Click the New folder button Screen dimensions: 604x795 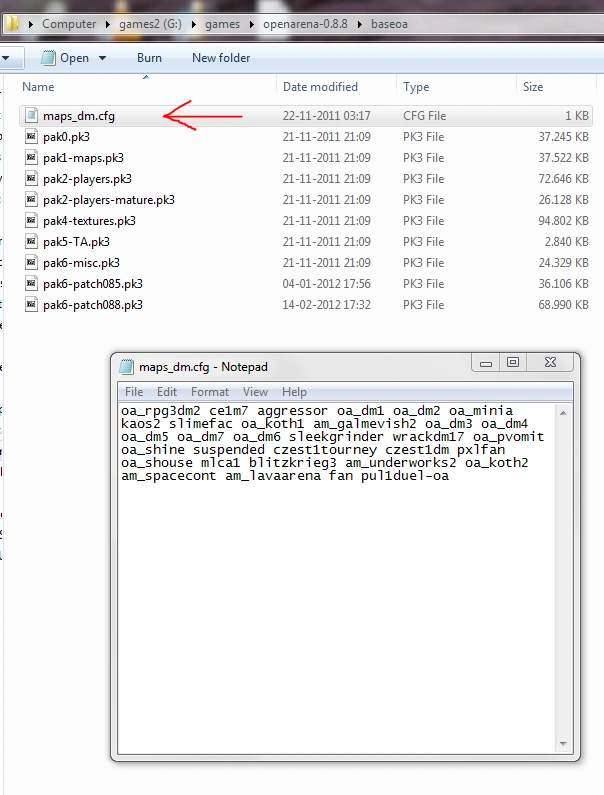[x=221, y=58]
